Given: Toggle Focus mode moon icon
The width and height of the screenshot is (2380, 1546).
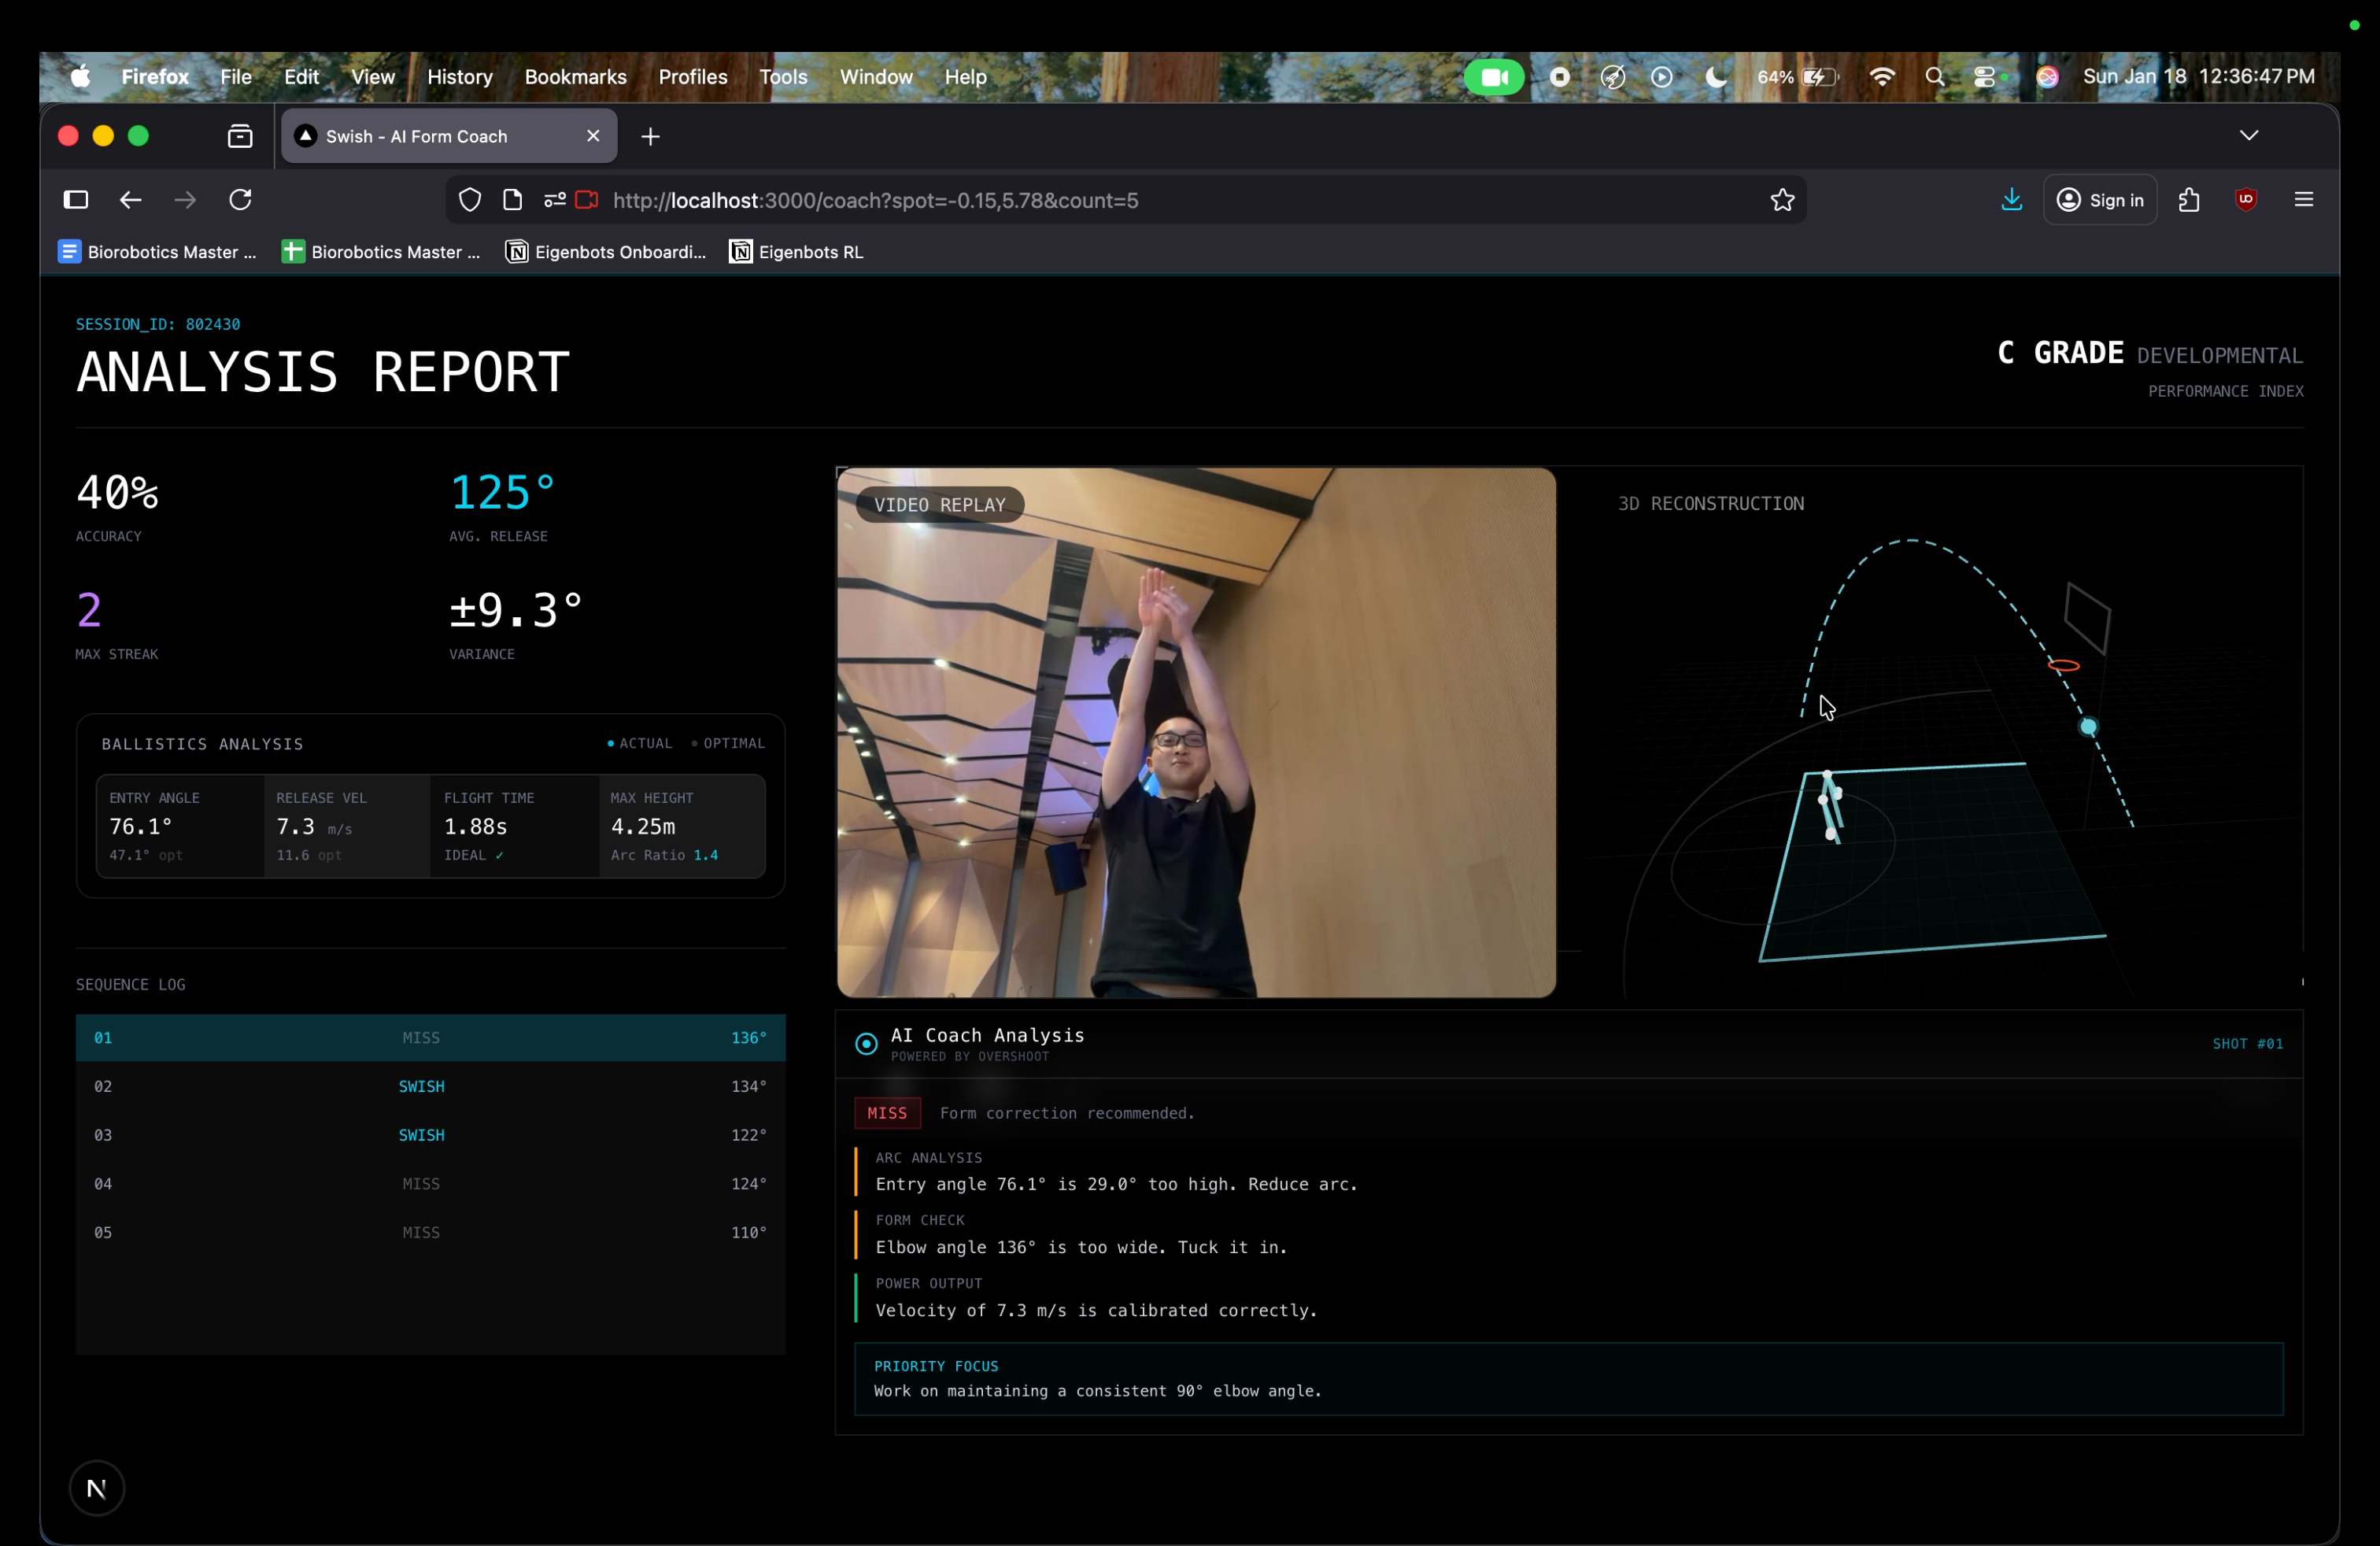Looking at the screenshot, I should click(x=1716, y=77).
